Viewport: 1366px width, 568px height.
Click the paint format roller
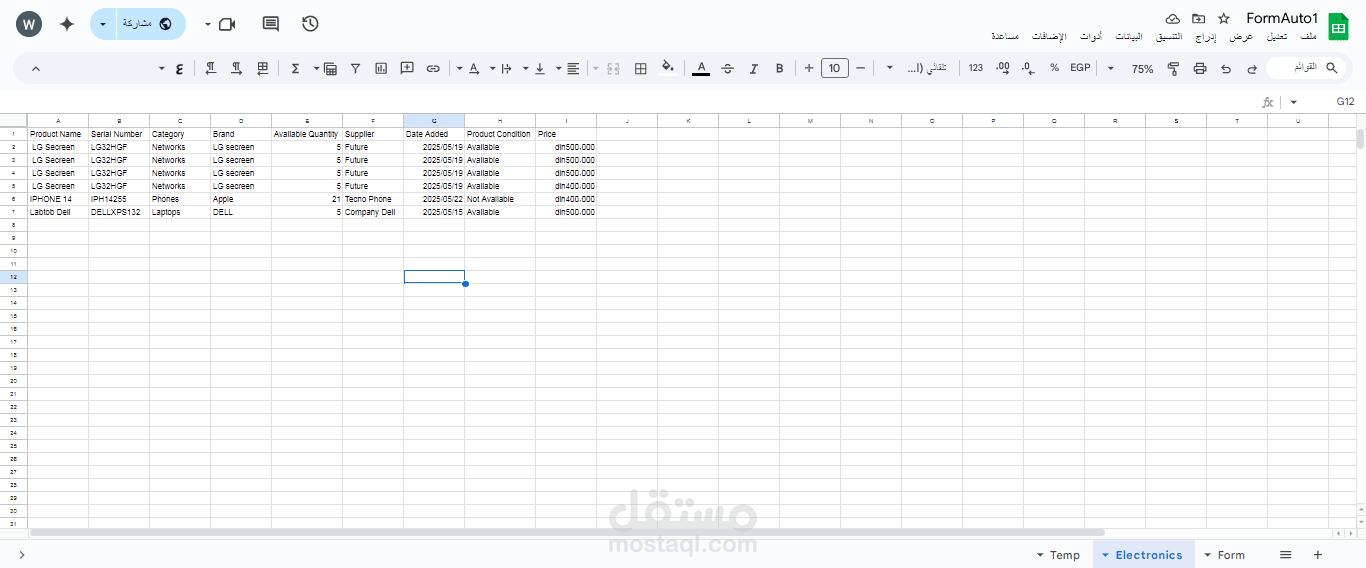click(1174, 68)
